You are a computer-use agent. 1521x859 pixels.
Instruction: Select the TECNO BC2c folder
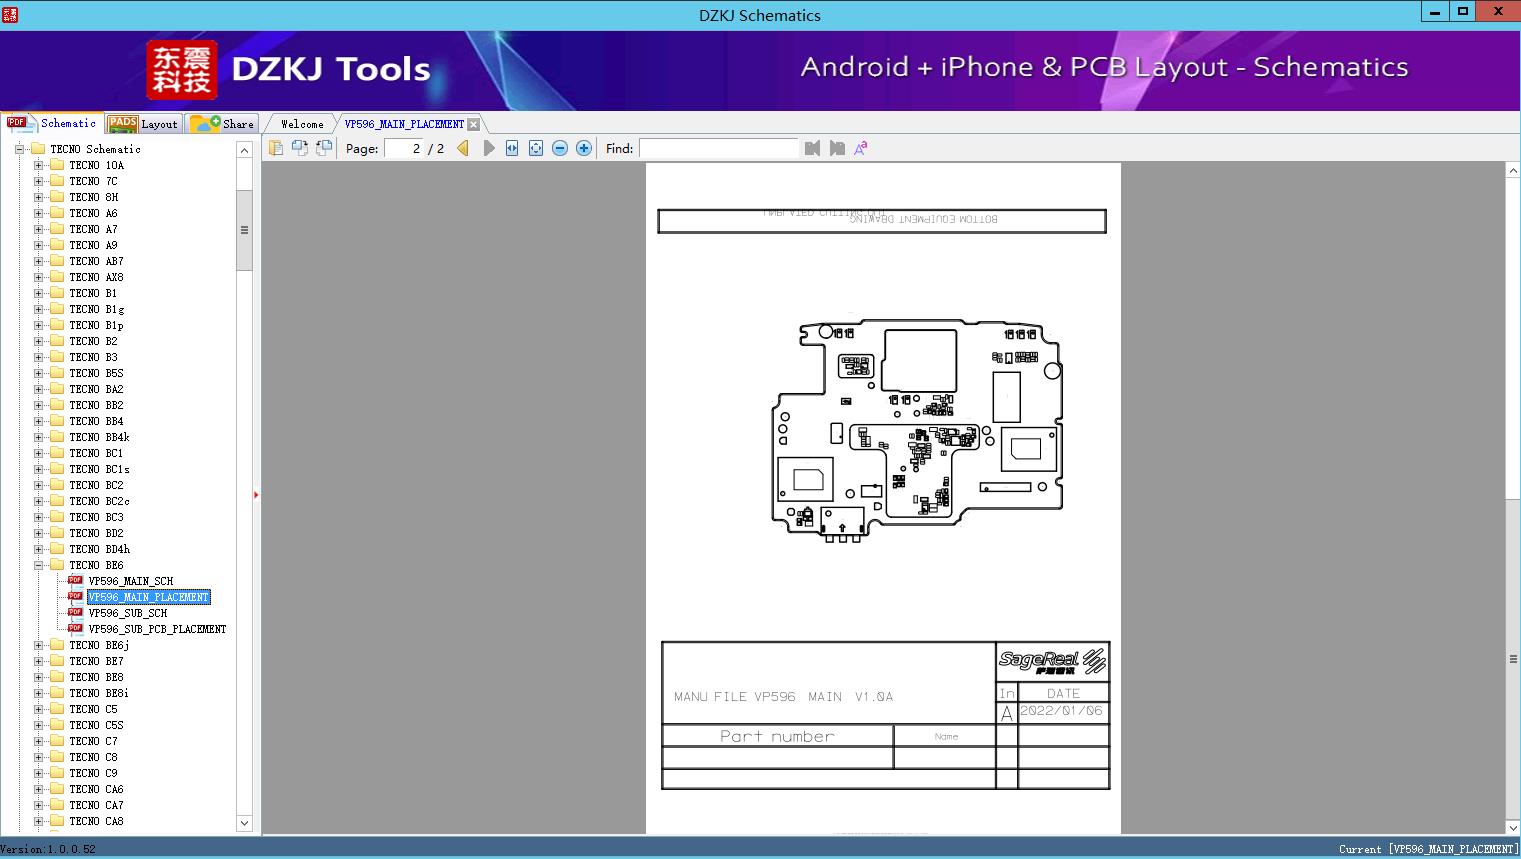pos(100,501)
